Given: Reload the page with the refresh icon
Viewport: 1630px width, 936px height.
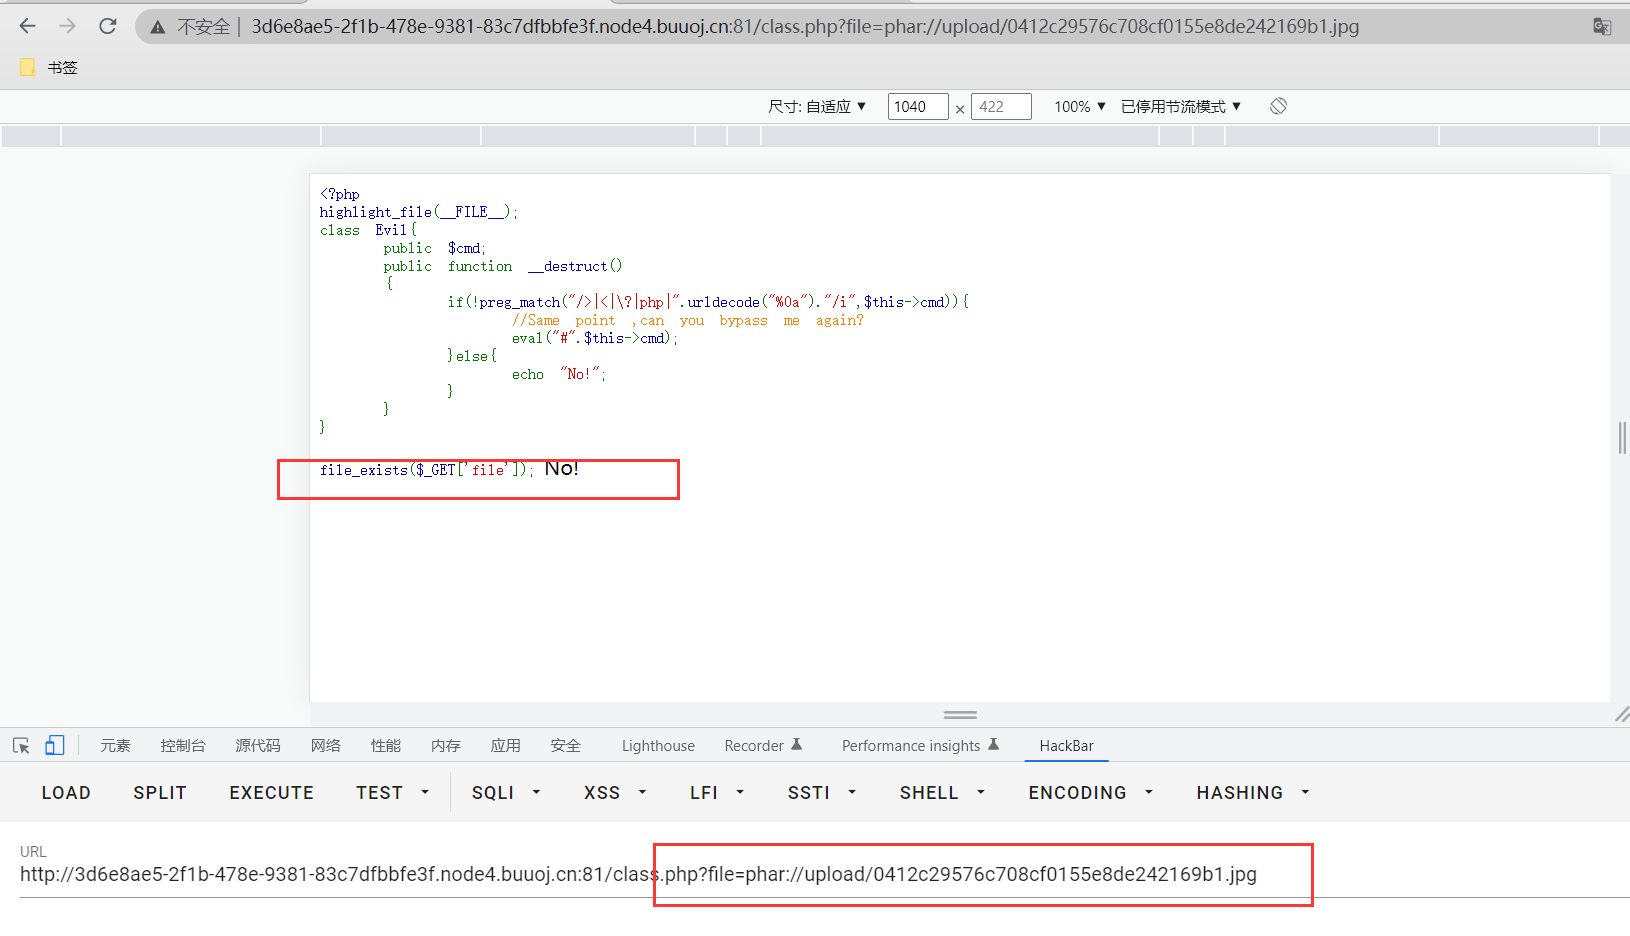Looking at the screenshot, I should point(108,26).
